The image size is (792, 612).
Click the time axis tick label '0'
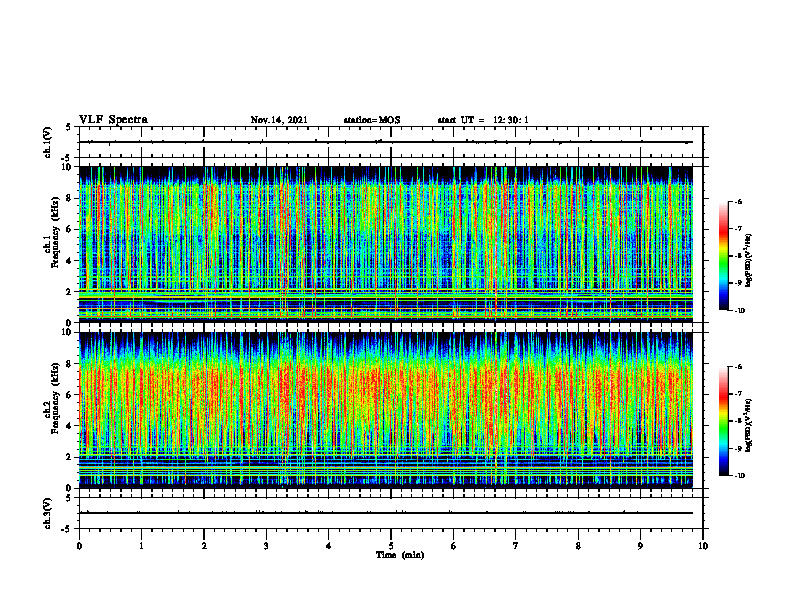pos(79,546)
